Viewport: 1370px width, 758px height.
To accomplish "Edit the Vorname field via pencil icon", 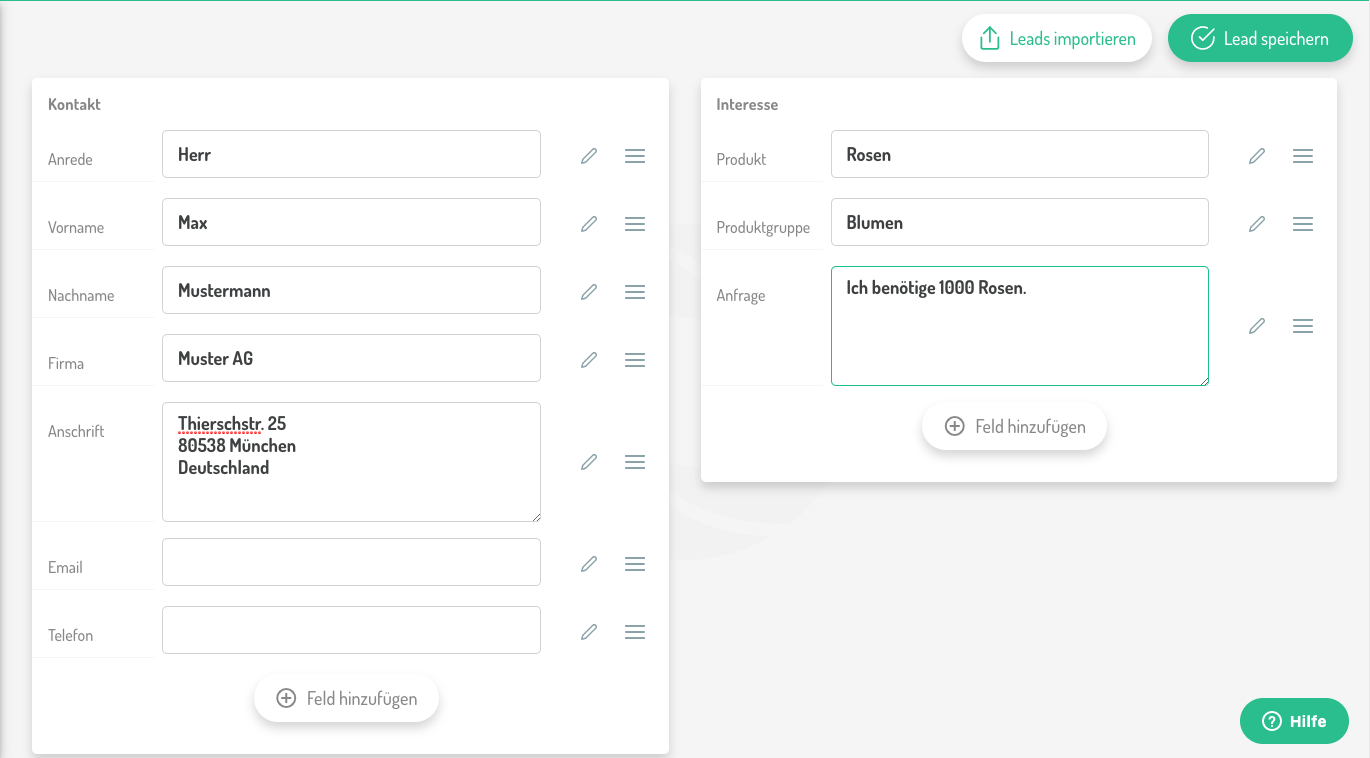I will tap(589, 224).
